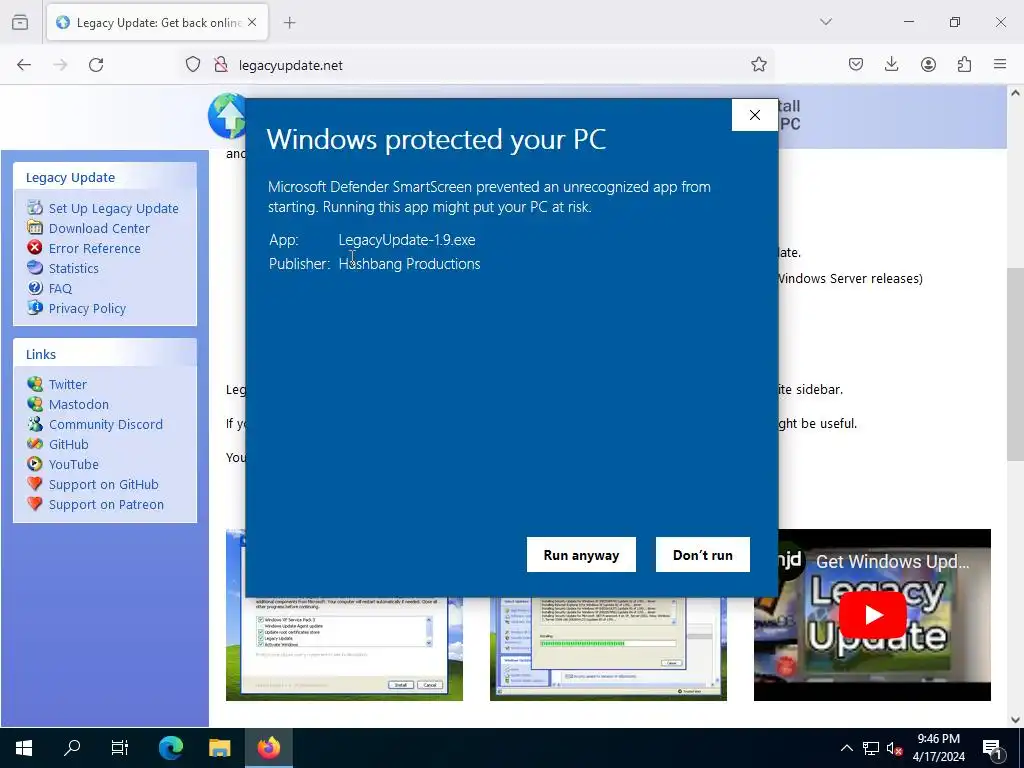Open Error Reference link

(x=95, y=248)
